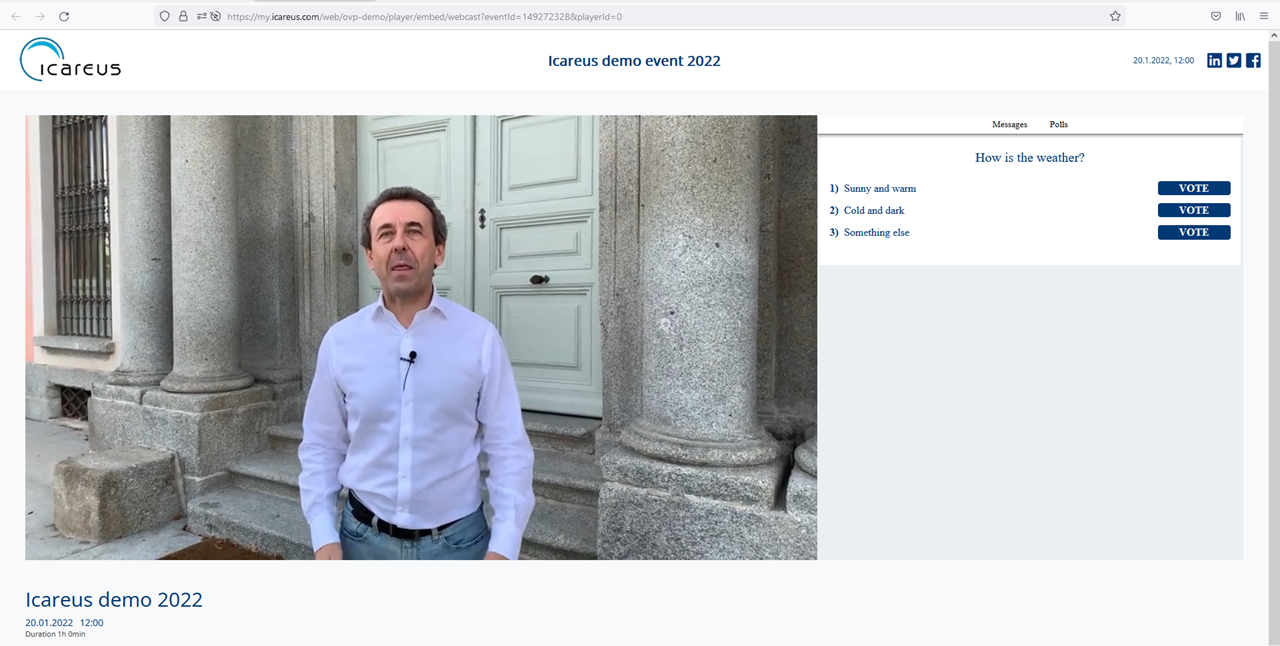Share the event on Twitter
The height and width of the screenshot is (646, 1280).
point(1234,61)
